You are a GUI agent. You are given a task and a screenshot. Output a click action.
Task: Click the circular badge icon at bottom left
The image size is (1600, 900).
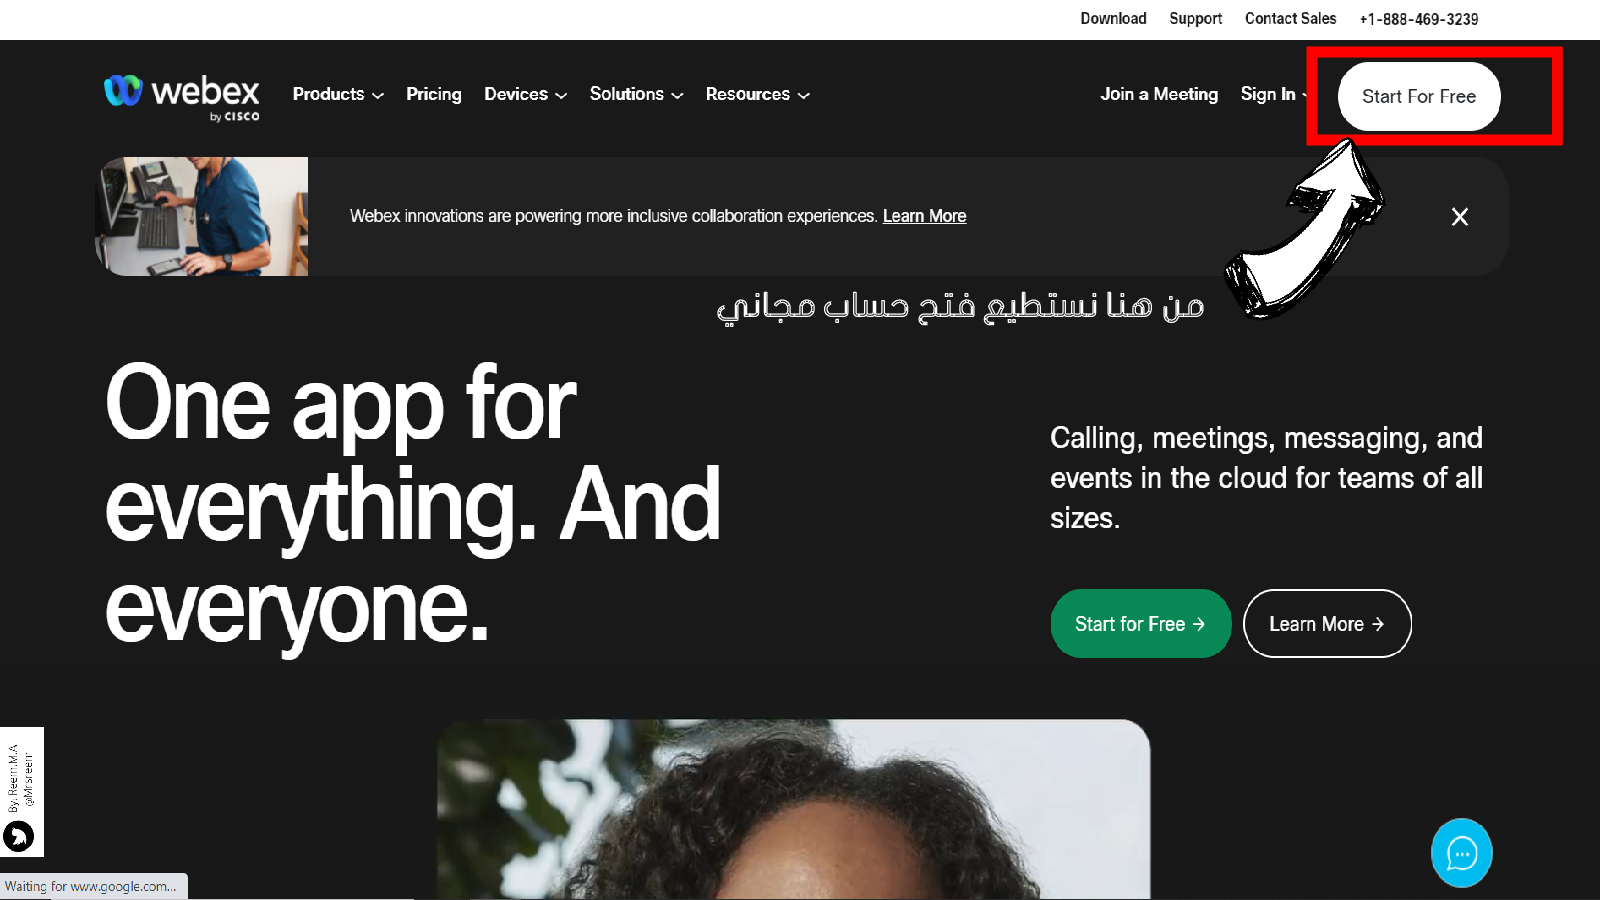(18, 835)
